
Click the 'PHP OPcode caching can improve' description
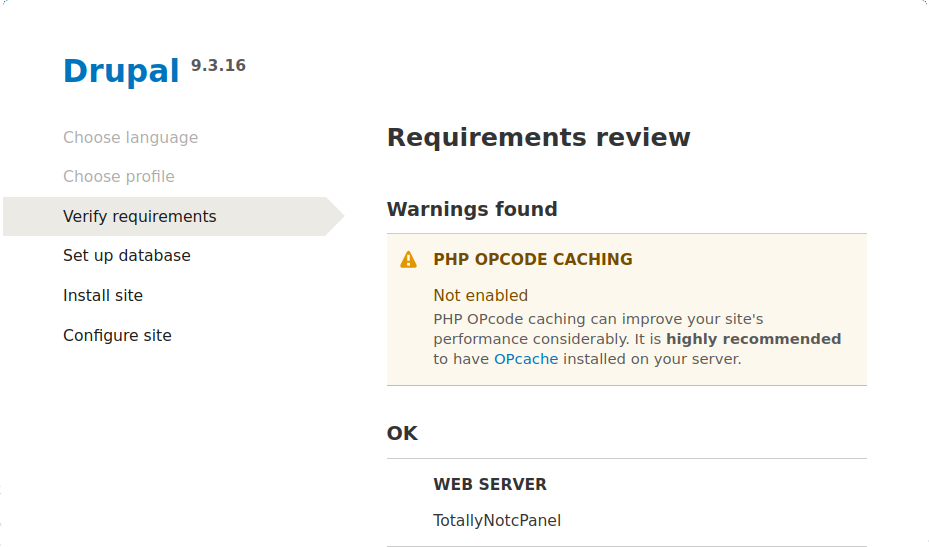[598, 319]
